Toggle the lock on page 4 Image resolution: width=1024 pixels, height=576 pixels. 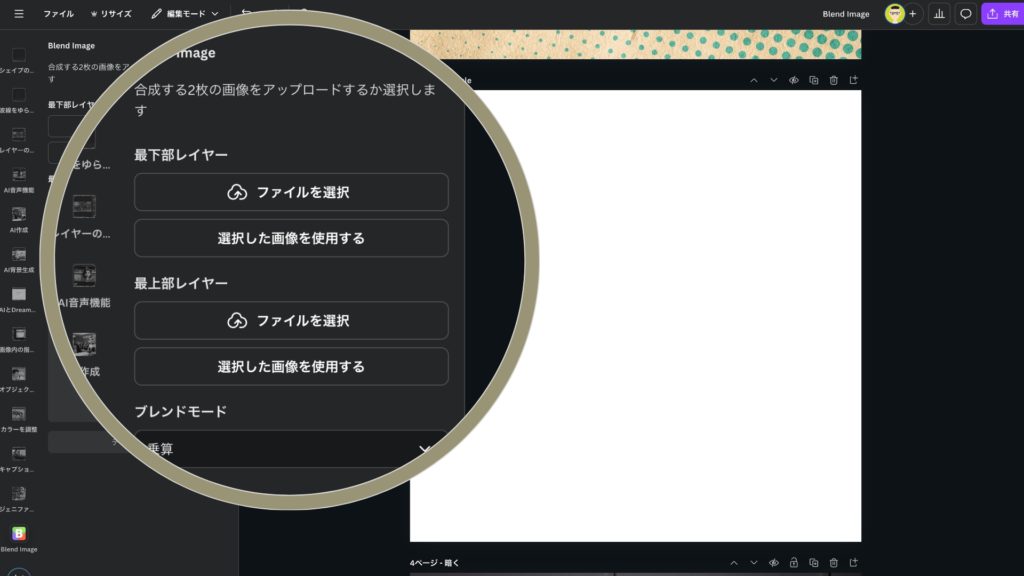coord(793,563)
